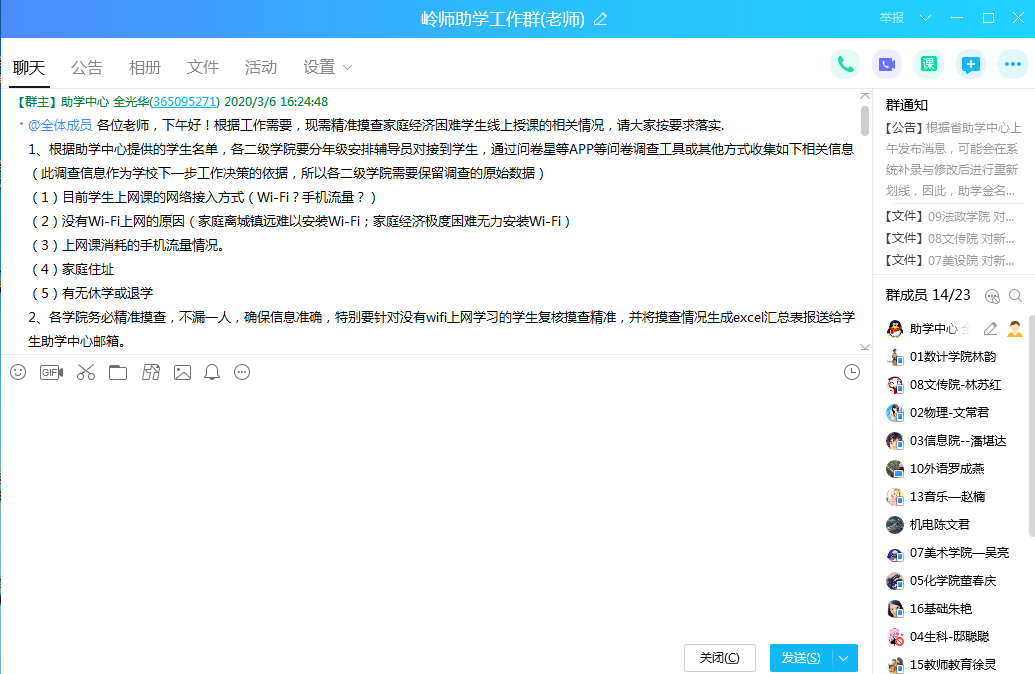This screenshot has height=674, width=1035.
Task: Switch to the 公告 tab
Action: [x=87, y=68]
